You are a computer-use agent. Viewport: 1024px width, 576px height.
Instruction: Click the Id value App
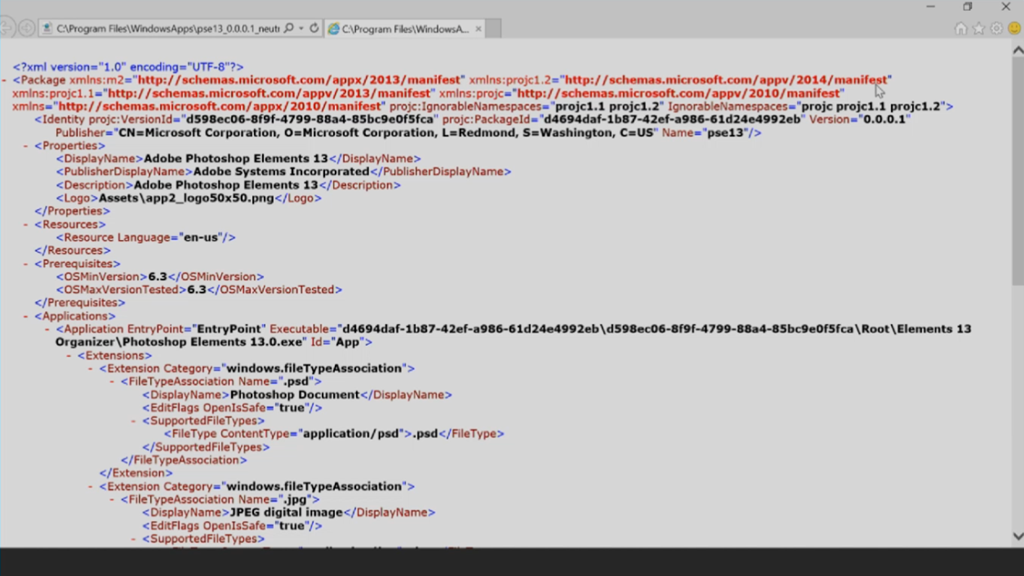tap(347, 342)
